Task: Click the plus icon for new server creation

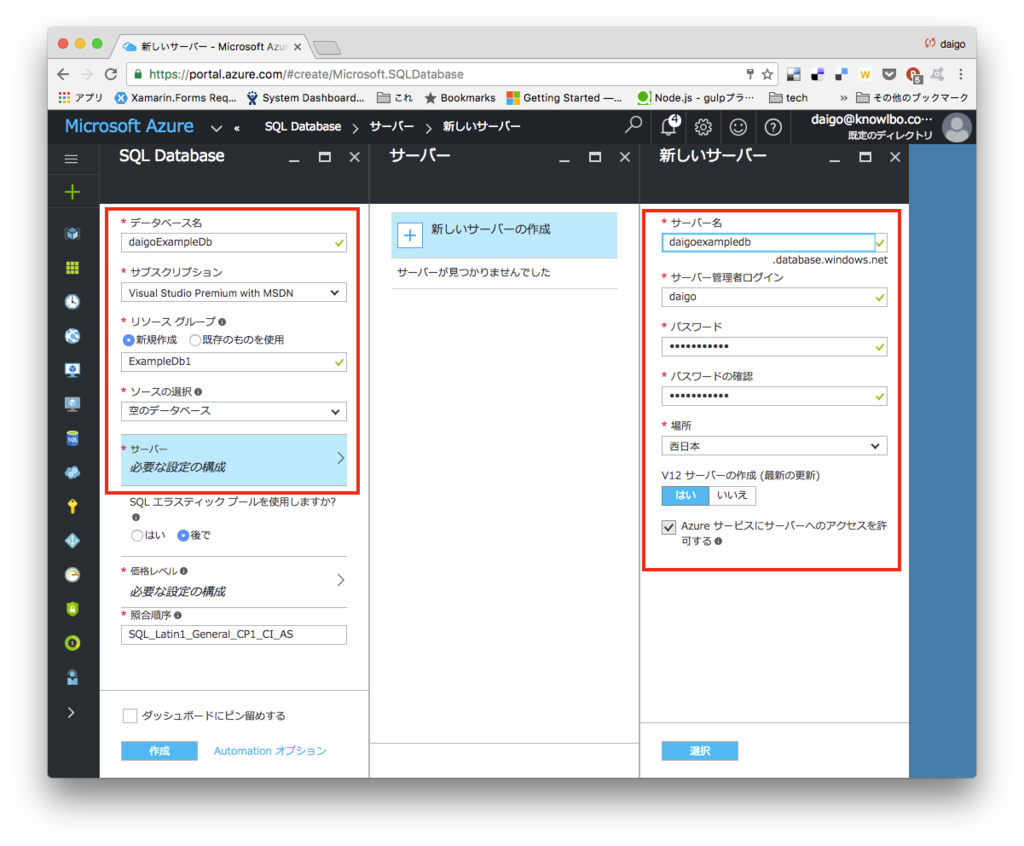Action: pyautogui.click(x=410, y=235)
